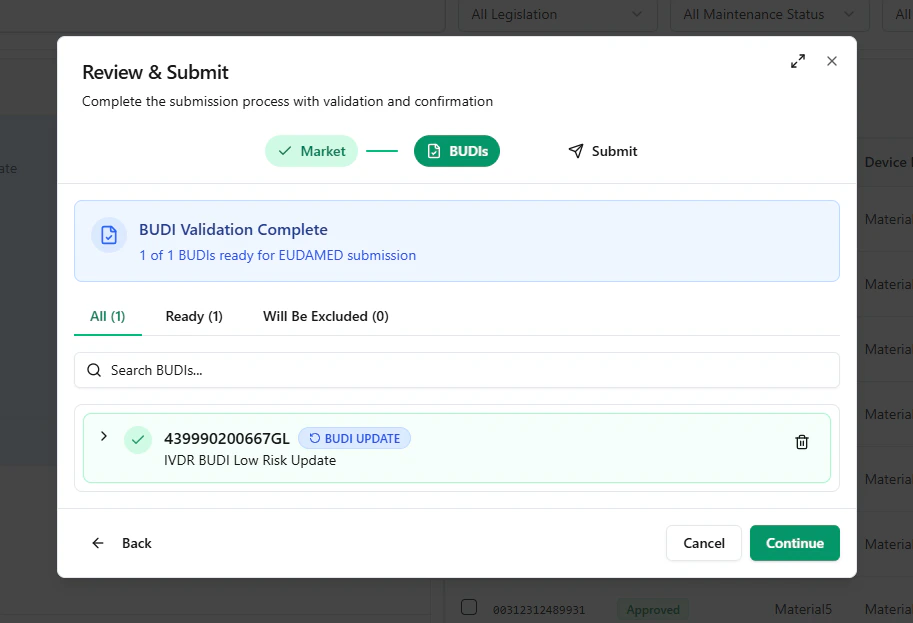The image size is (913, 623).
Task: Click the green check icon on the BUDI card
Action: 138,439
